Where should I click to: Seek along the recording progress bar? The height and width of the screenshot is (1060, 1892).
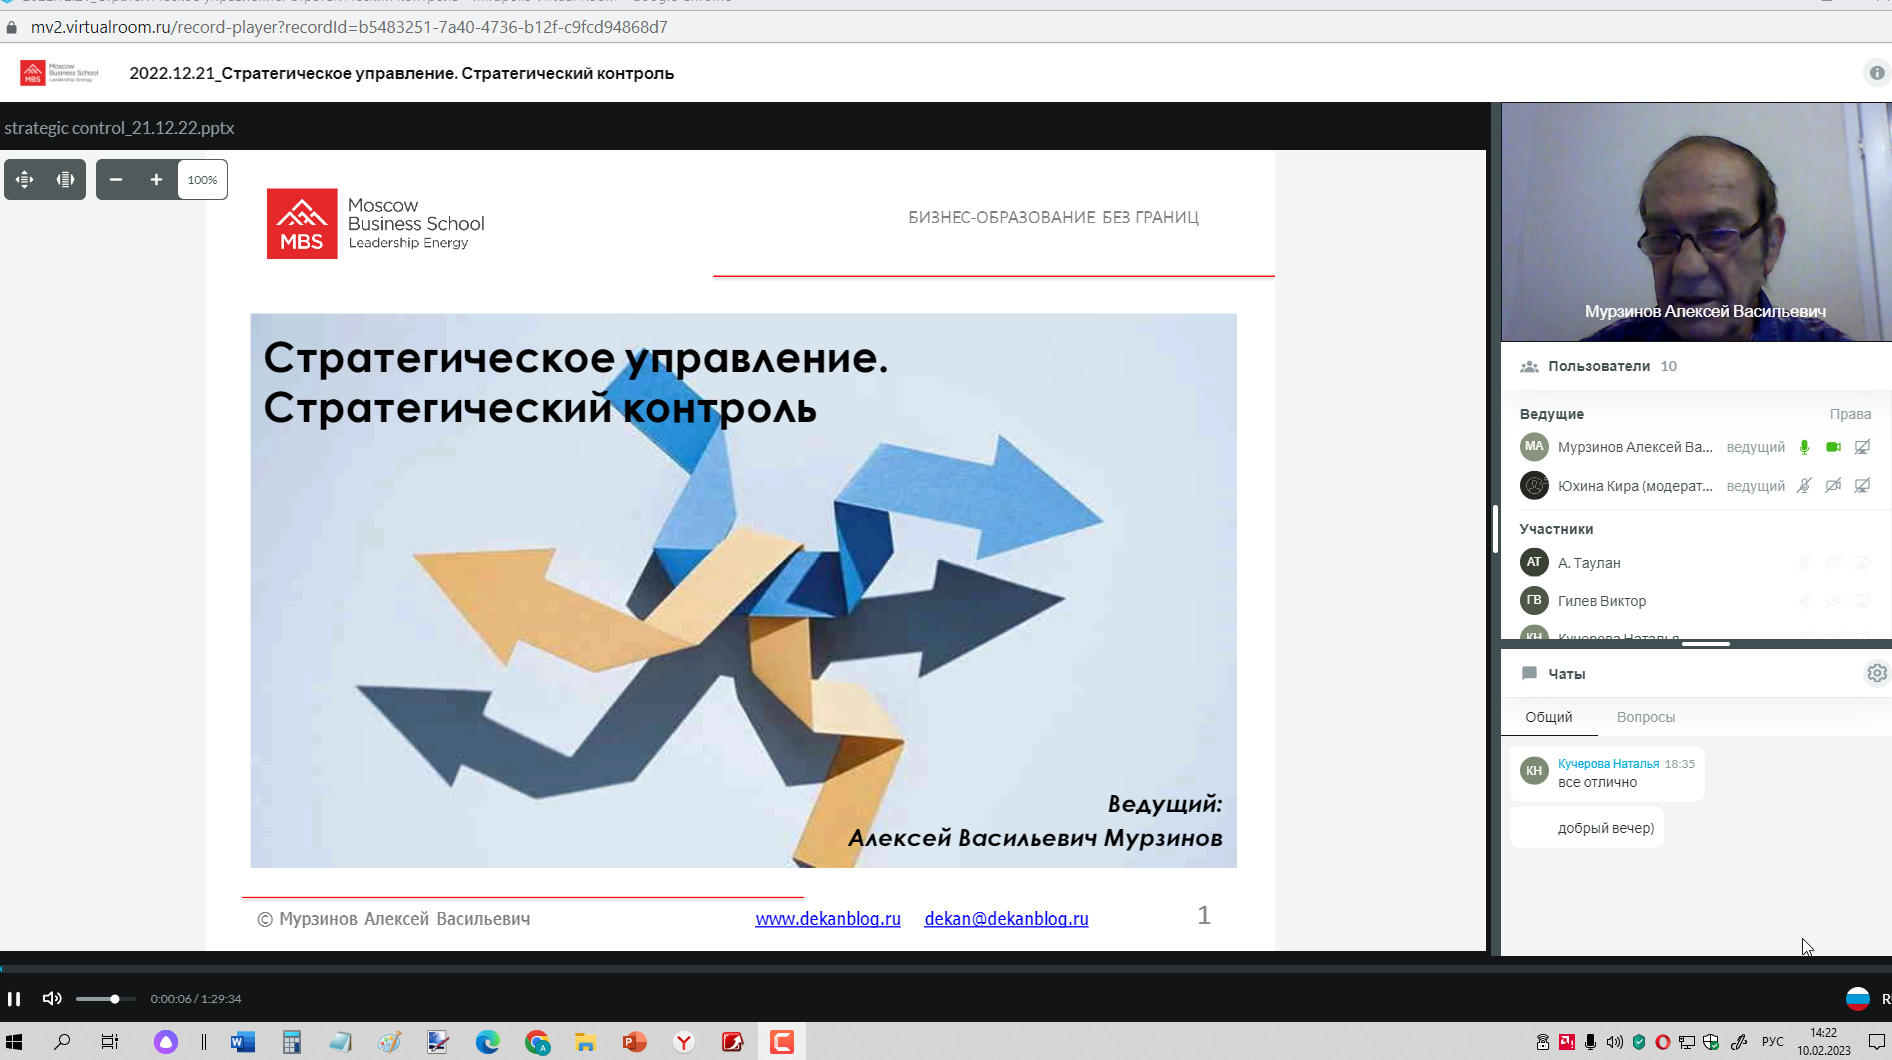pyautogui.click(x=946, y=968)
